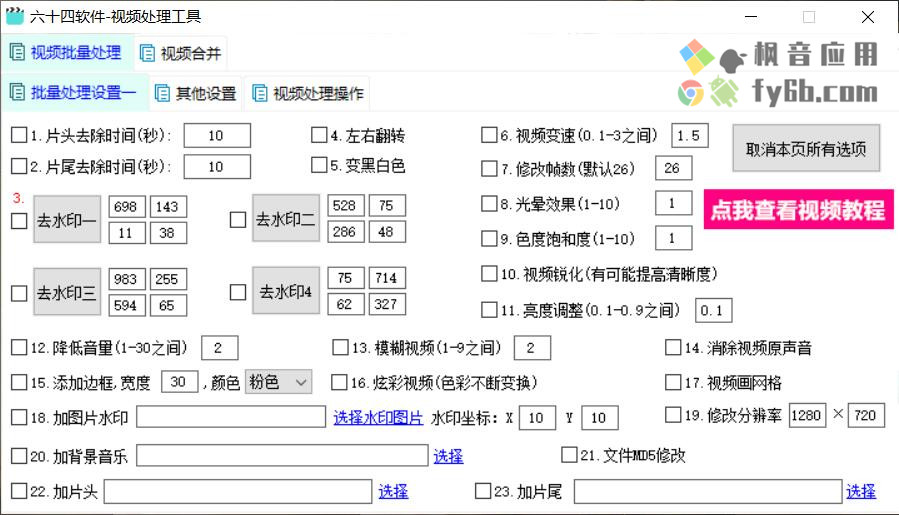Viewport: 899px width, 515px height.
Task: Enable 18.加图片水印 checkbox
Action: coord(19,418)
